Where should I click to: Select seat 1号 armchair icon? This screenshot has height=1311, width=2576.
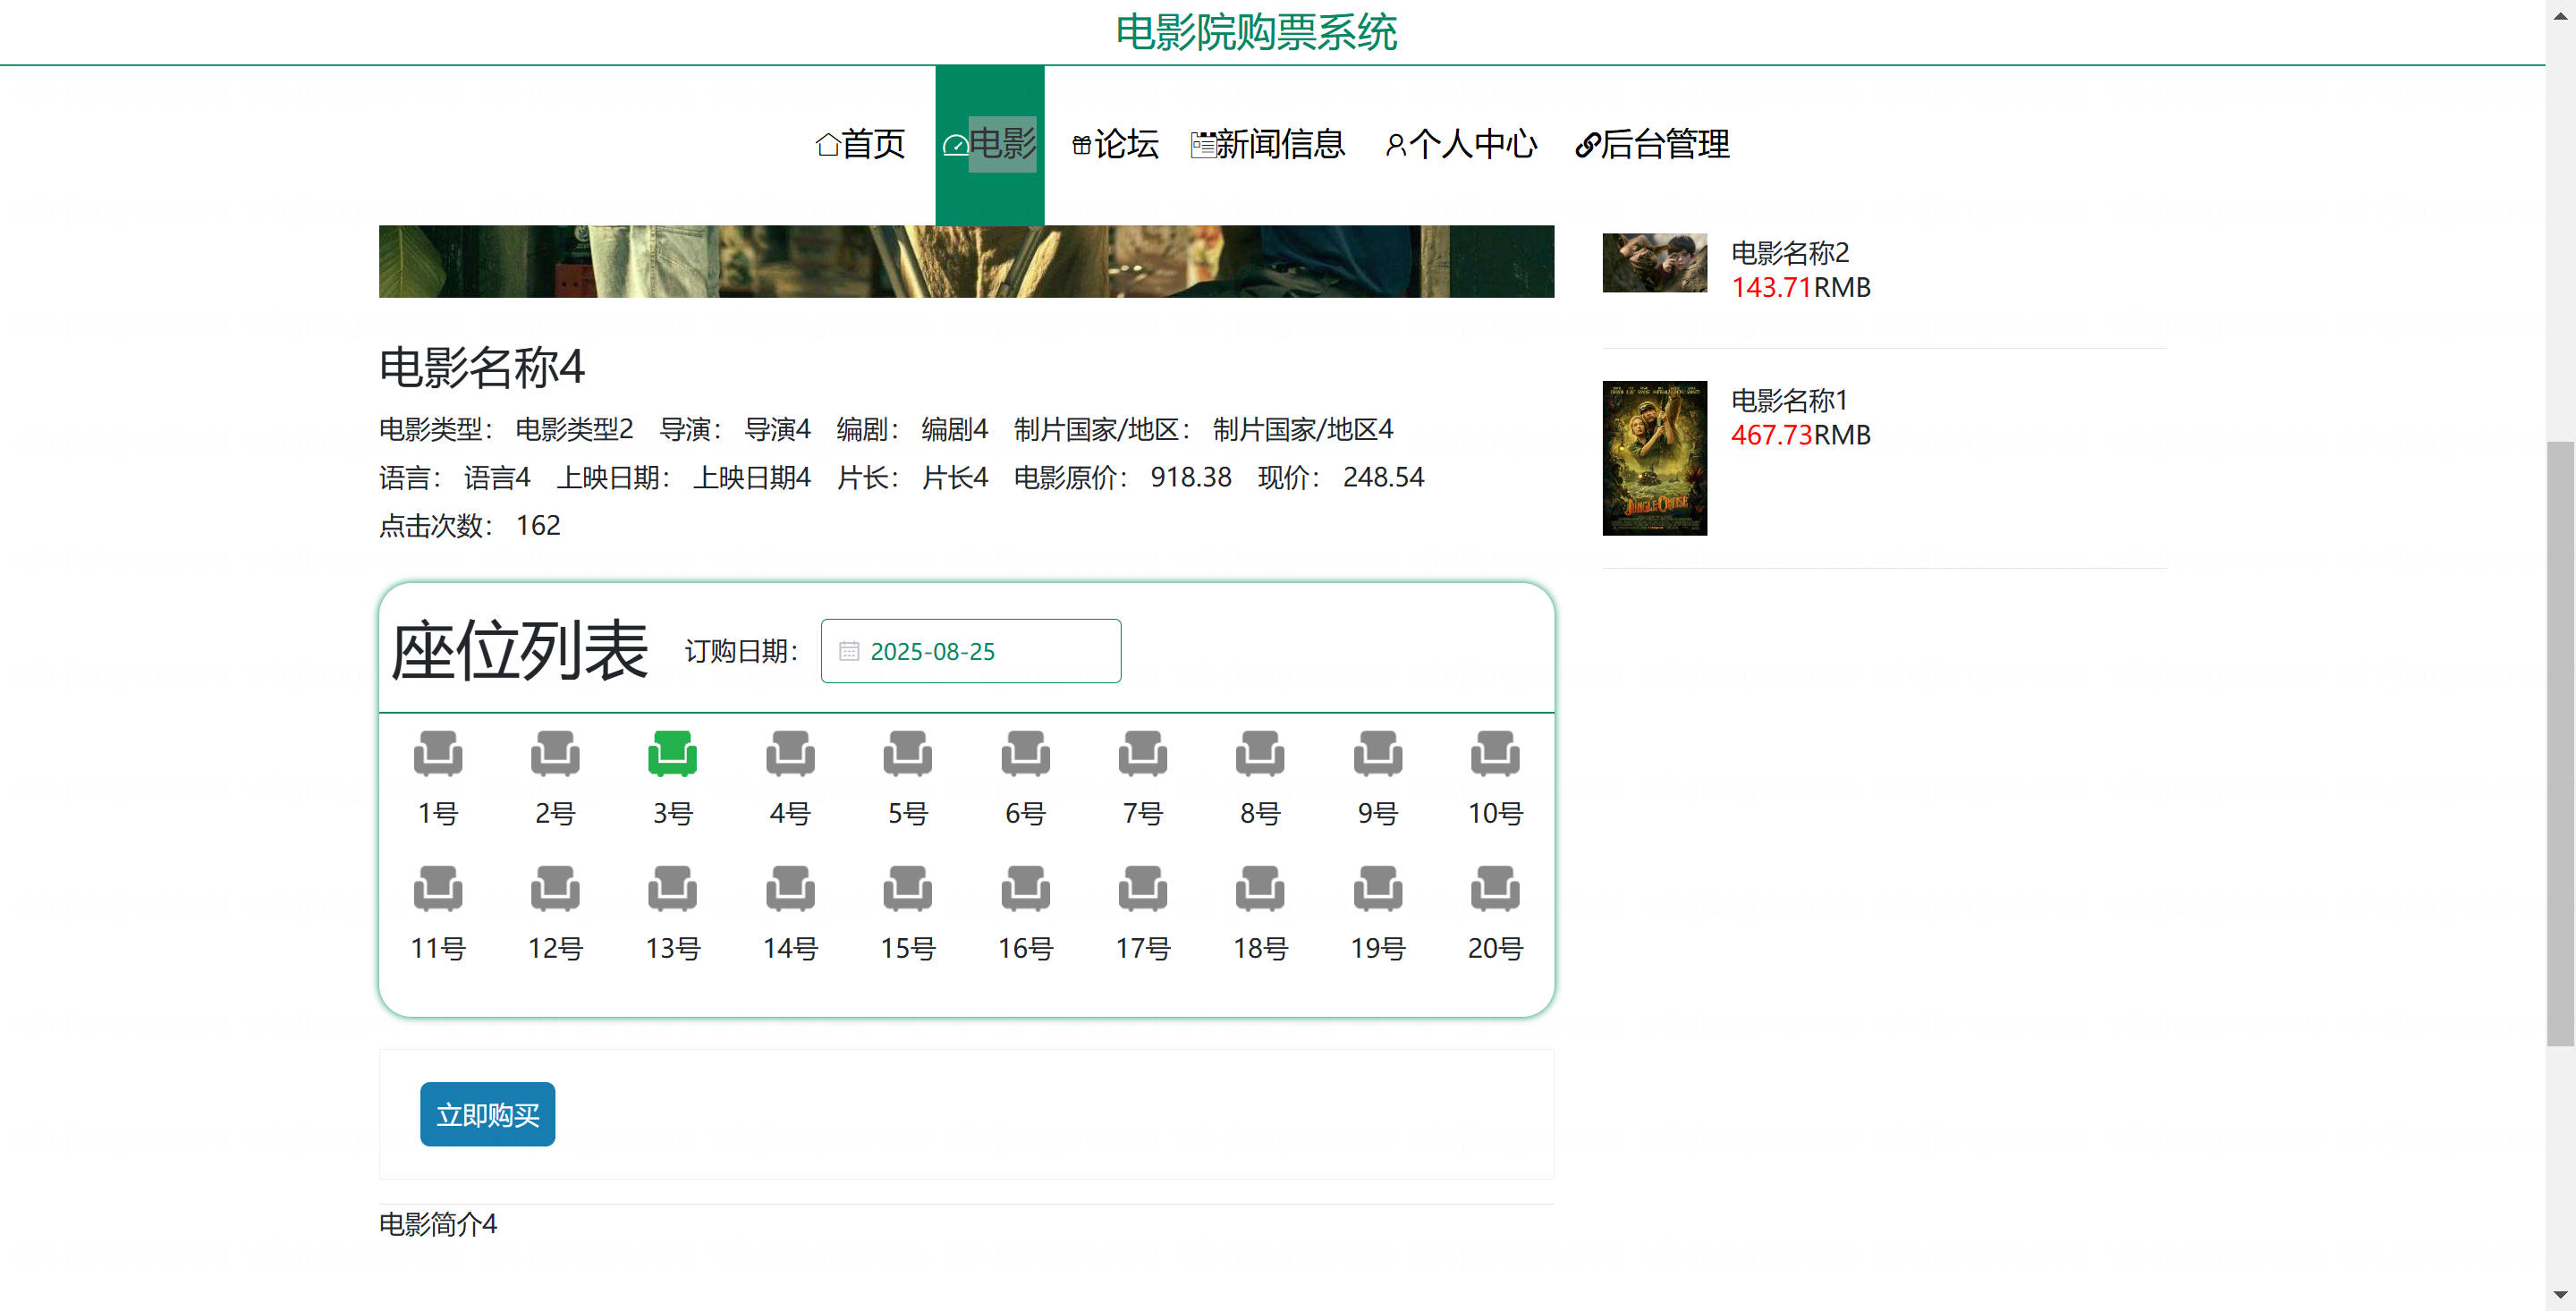(x=438, y=754)
